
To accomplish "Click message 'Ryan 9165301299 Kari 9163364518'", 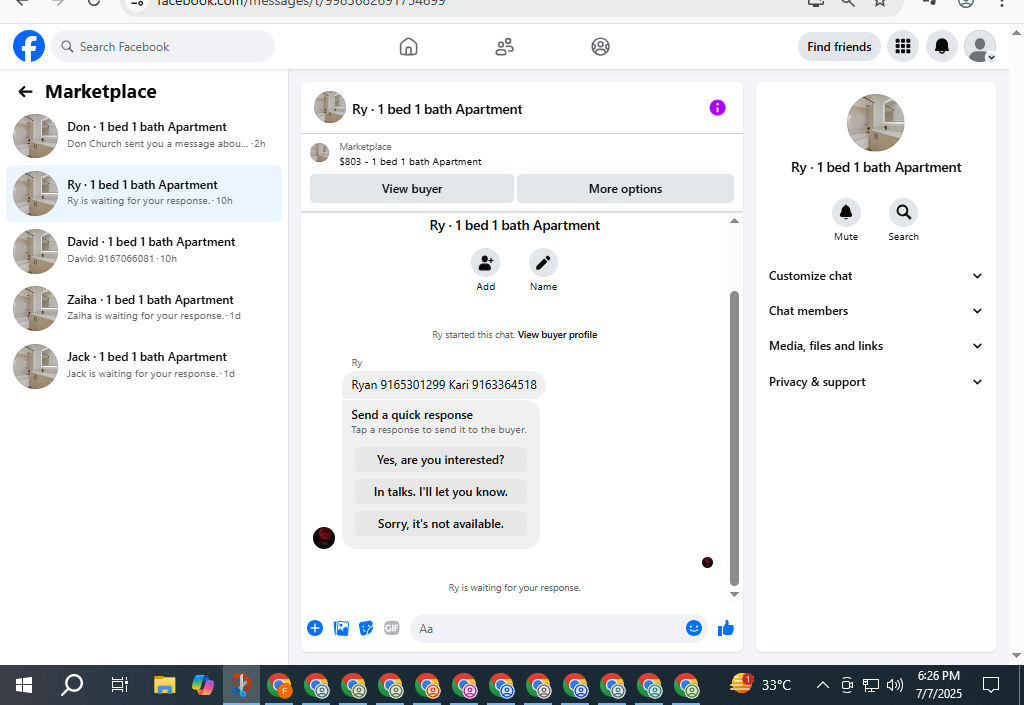I will pos(444,384).
